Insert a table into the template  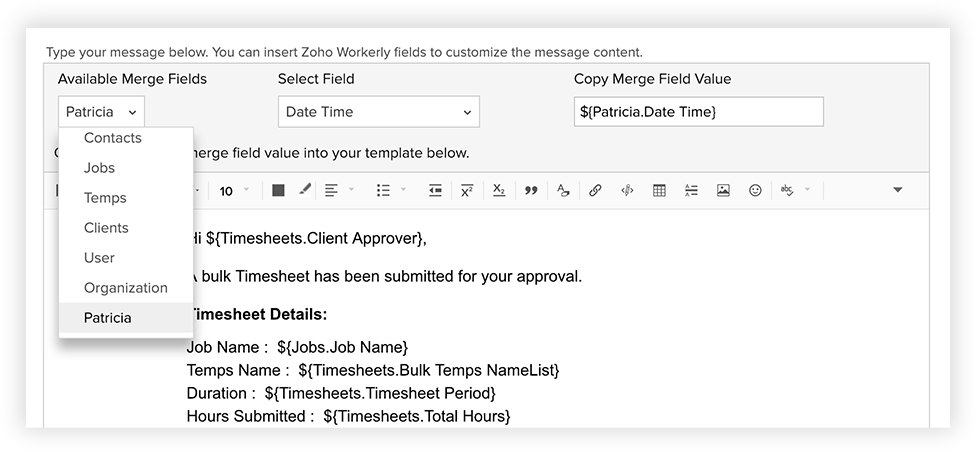pyautogui.click(x=659, y=191)
